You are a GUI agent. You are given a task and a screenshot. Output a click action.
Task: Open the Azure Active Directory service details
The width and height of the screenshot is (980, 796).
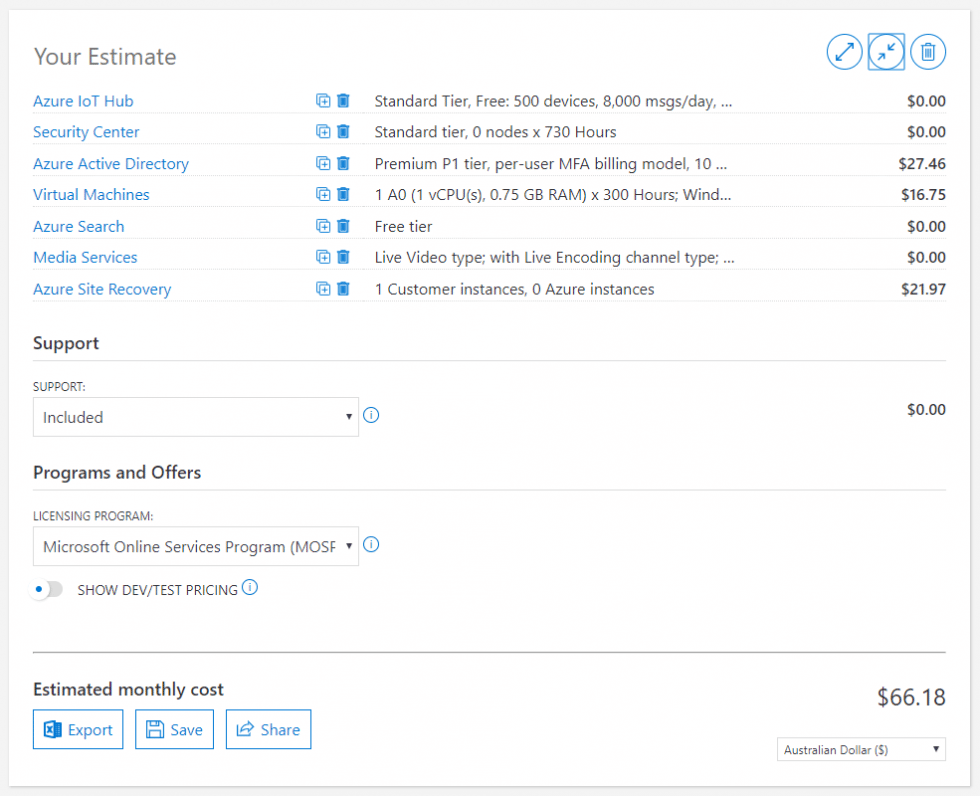coord(110,163)
